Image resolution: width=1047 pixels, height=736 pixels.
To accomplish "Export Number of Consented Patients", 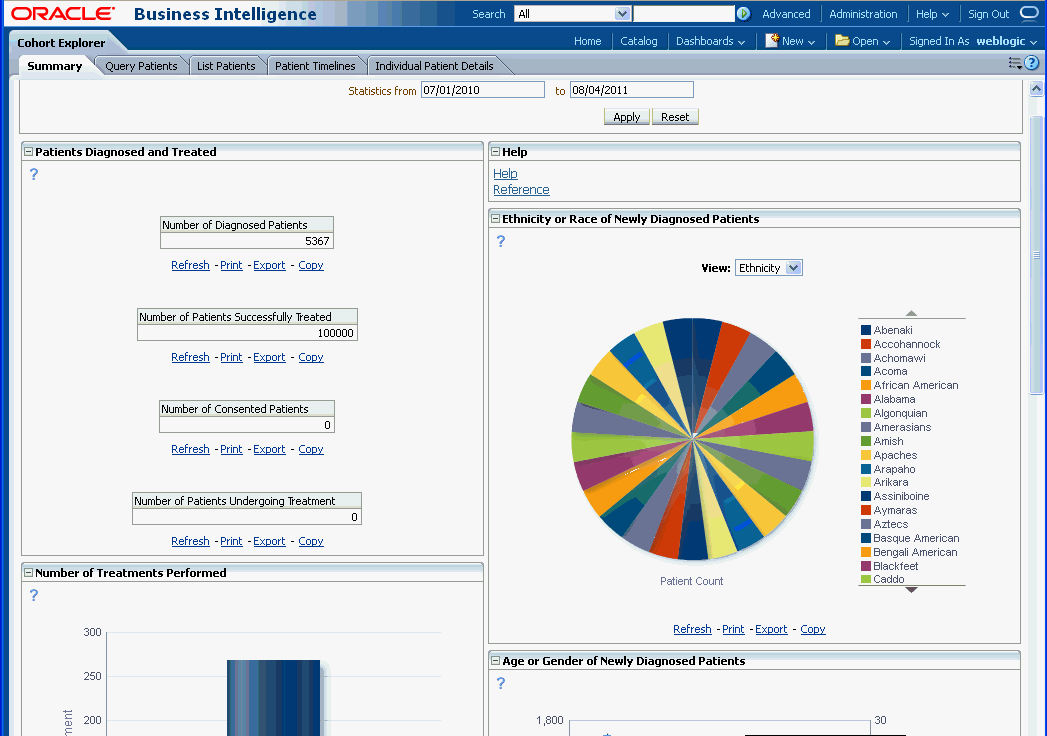I will pyautogui.click(x=269, y=449).
